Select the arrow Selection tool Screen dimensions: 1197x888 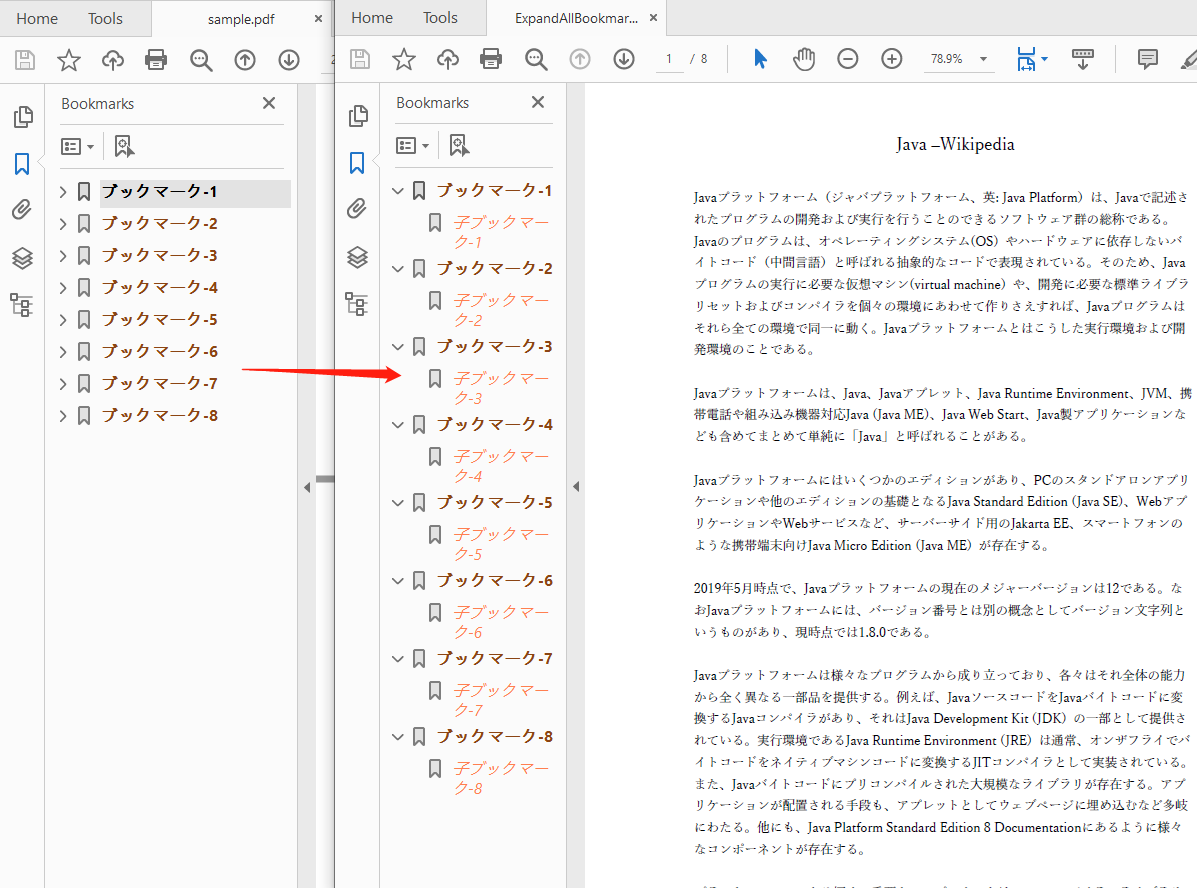pyautogui.click(x=760, y=59)
